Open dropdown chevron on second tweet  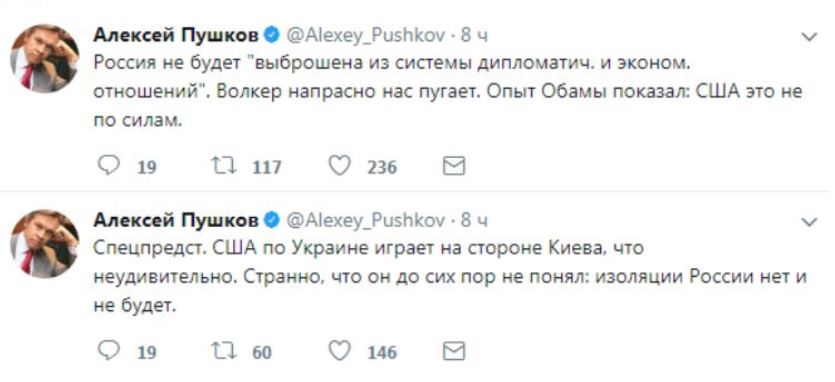[809, 222]
